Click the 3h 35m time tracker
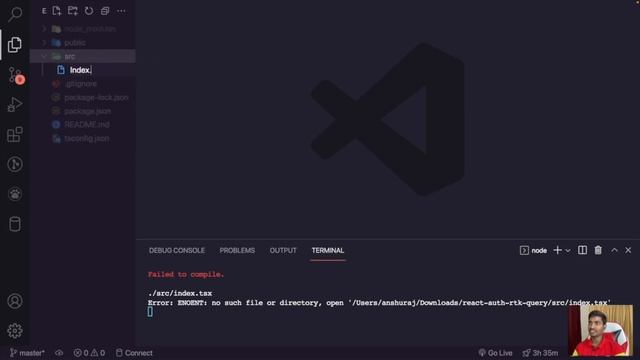This screenshot has width=640, height=360. click(x=540, y=353)
